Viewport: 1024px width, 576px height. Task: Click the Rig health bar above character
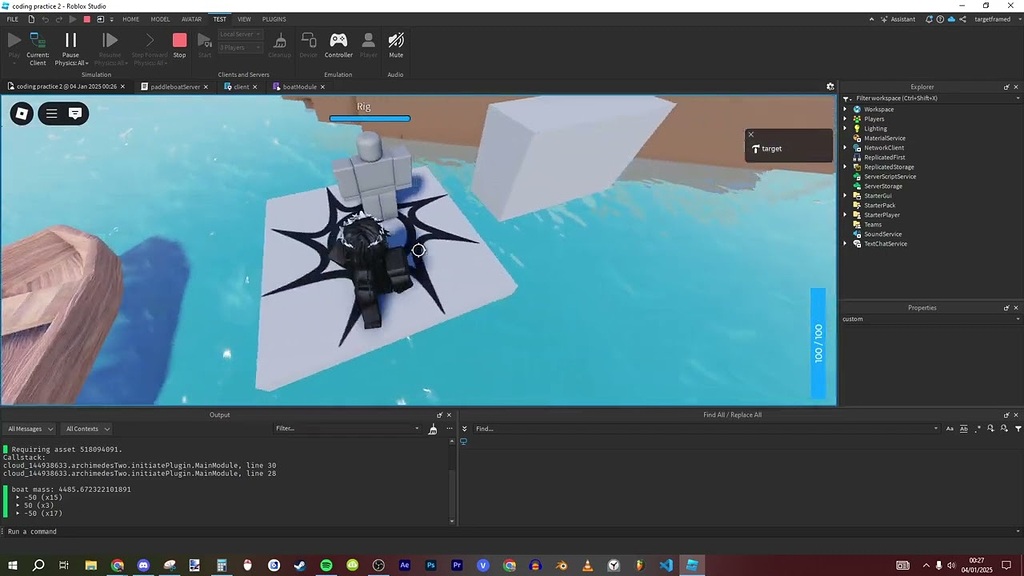click(370, 118)
